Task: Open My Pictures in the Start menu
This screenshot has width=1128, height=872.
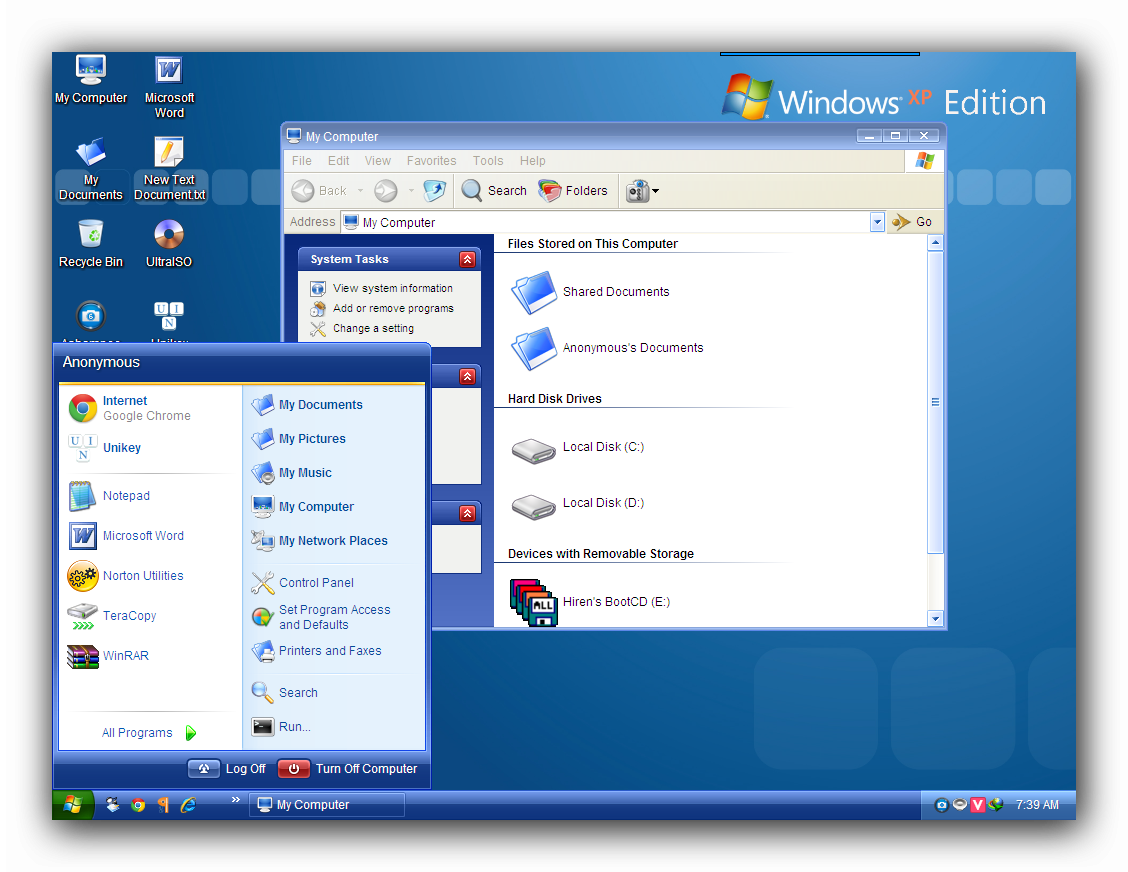Action: [299, 439]
